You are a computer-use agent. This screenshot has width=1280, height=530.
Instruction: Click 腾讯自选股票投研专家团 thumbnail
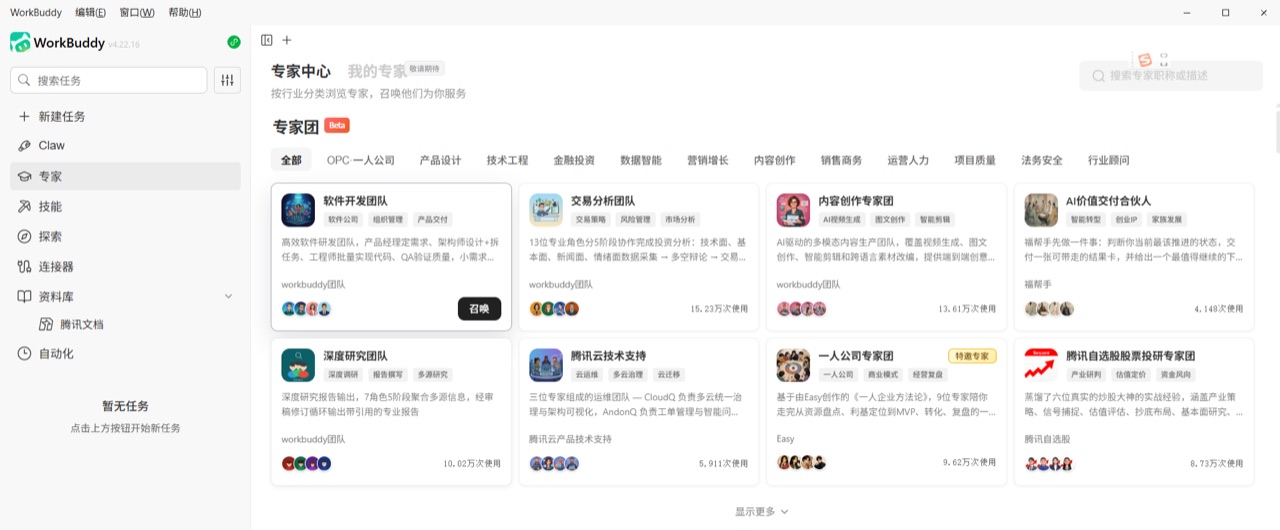(x=1041, y=365)
